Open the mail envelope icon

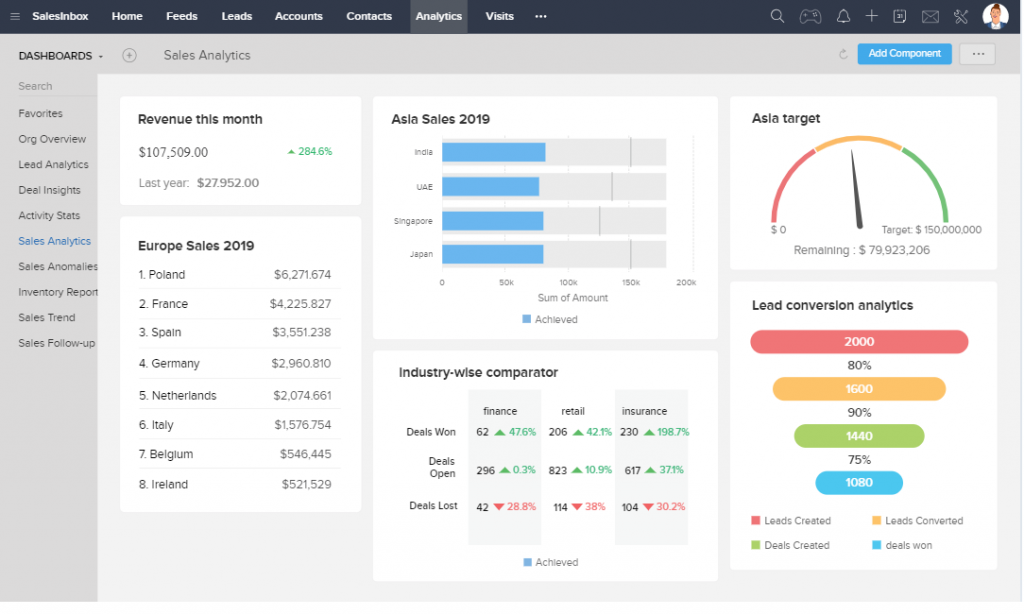click(x=930, y=16)
